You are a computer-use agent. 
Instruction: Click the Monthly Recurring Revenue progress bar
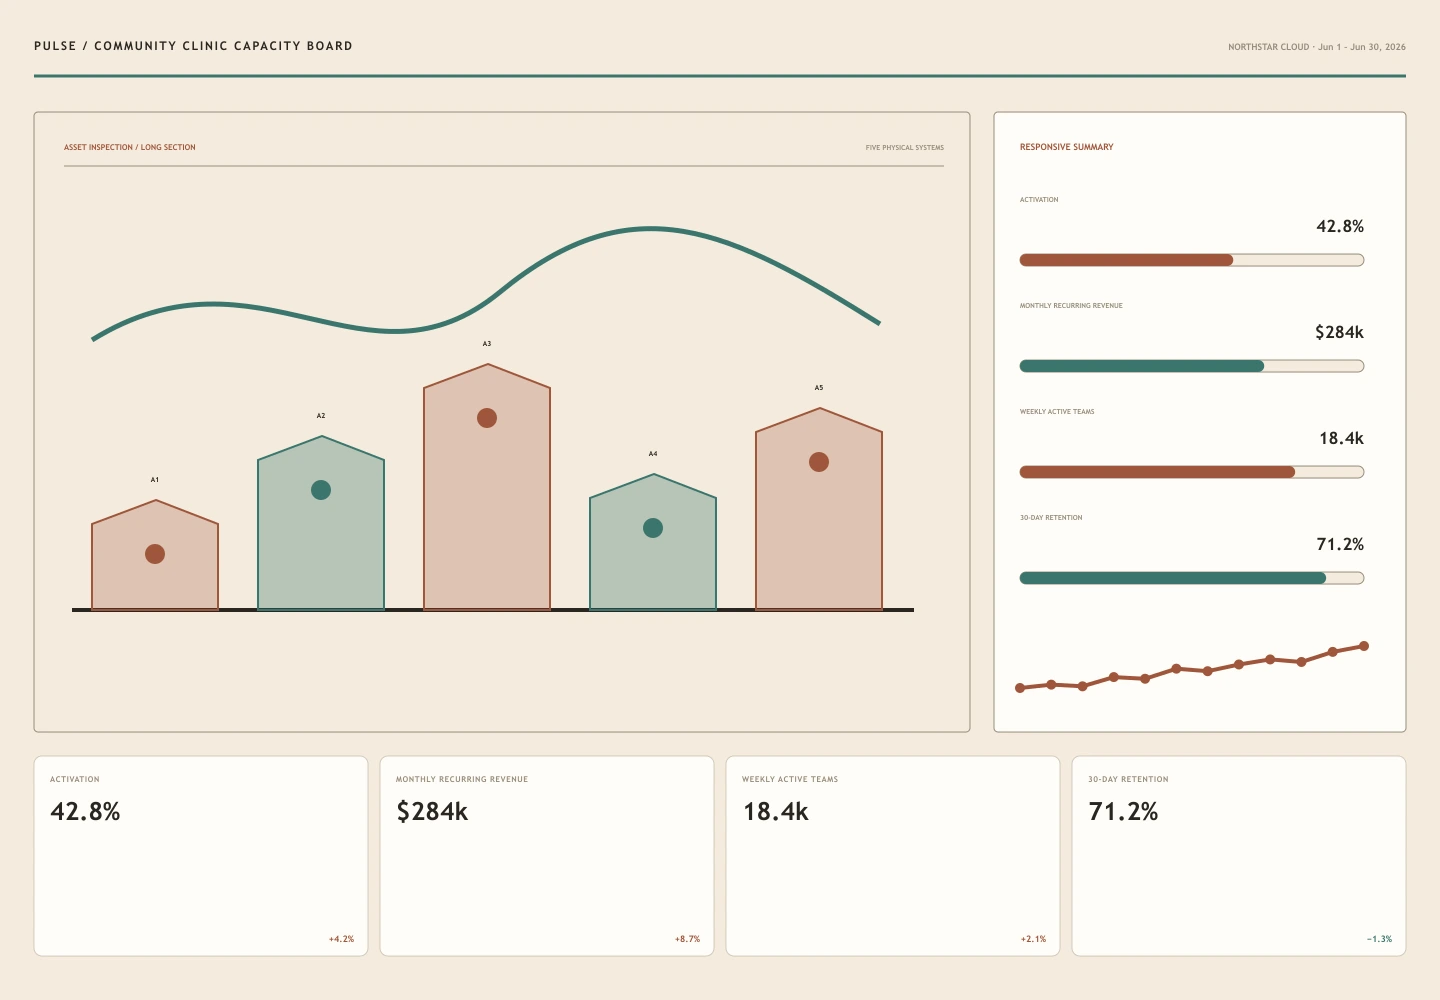coord(1192,366)
